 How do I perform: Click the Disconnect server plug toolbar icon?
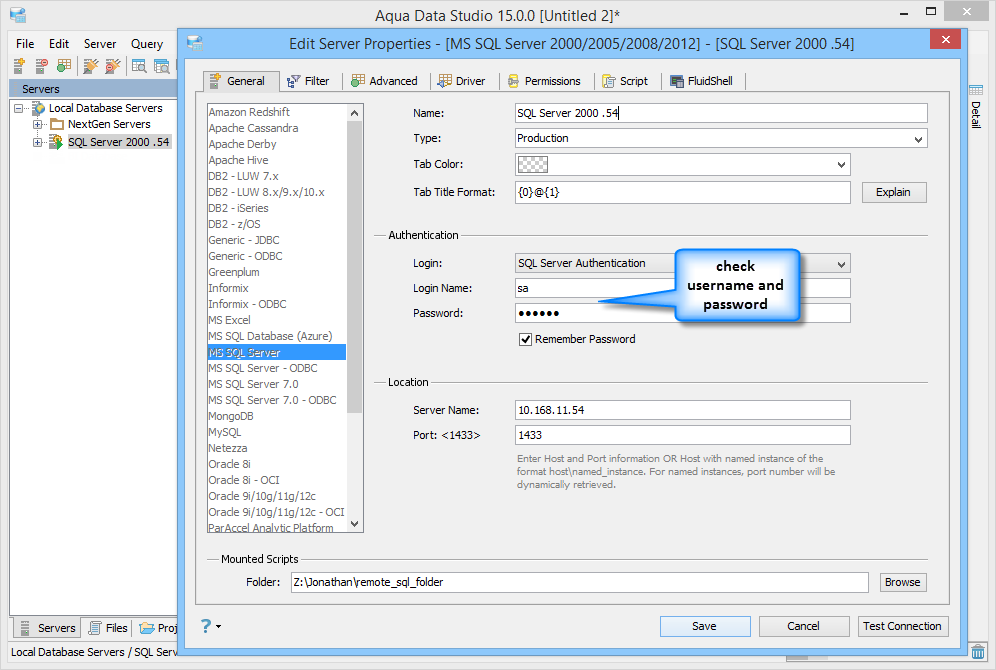coord(113,65)
